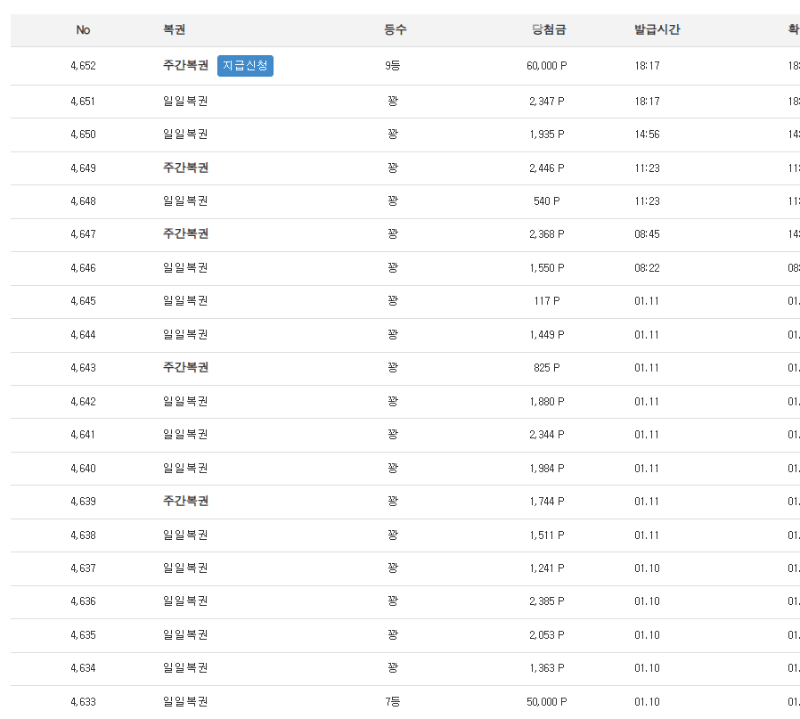800x719 pixels.
Task: Open the 주간복권 entry in row 4,643
Action: (185, 368)
